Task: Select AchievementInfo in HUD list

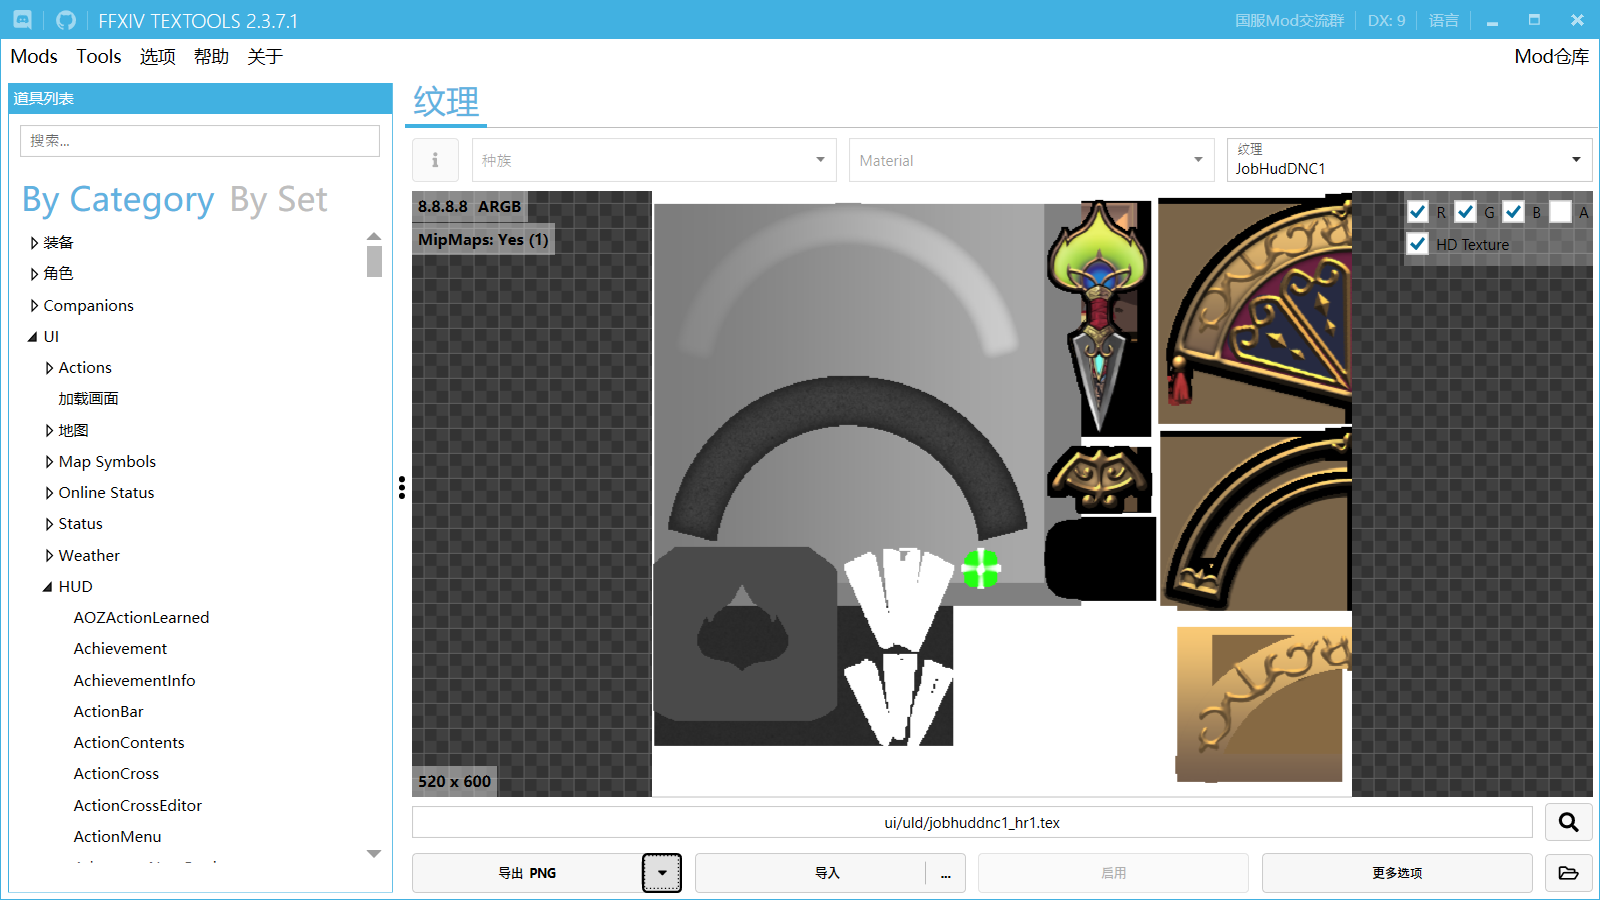Action: coord(134,681)
